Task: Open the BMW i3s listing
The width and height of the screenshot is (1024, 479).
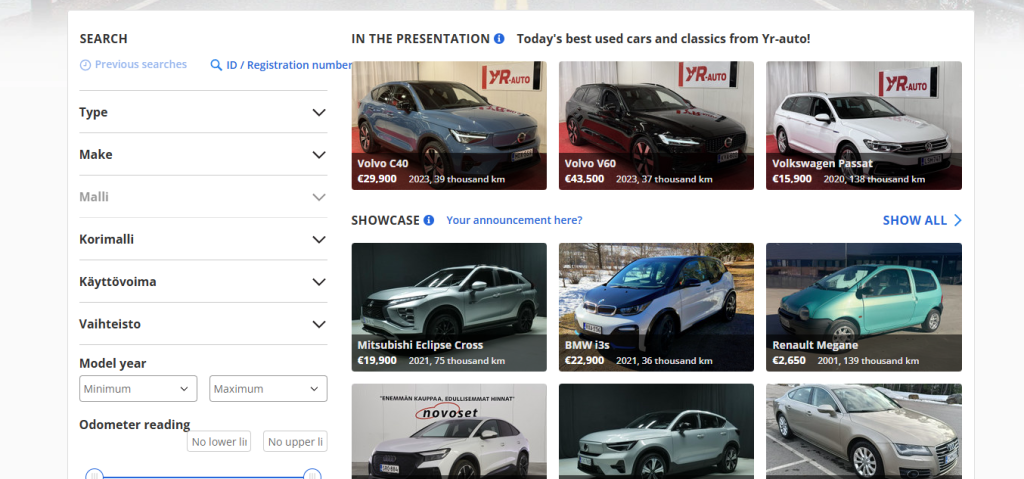Action: click(656, 307)
